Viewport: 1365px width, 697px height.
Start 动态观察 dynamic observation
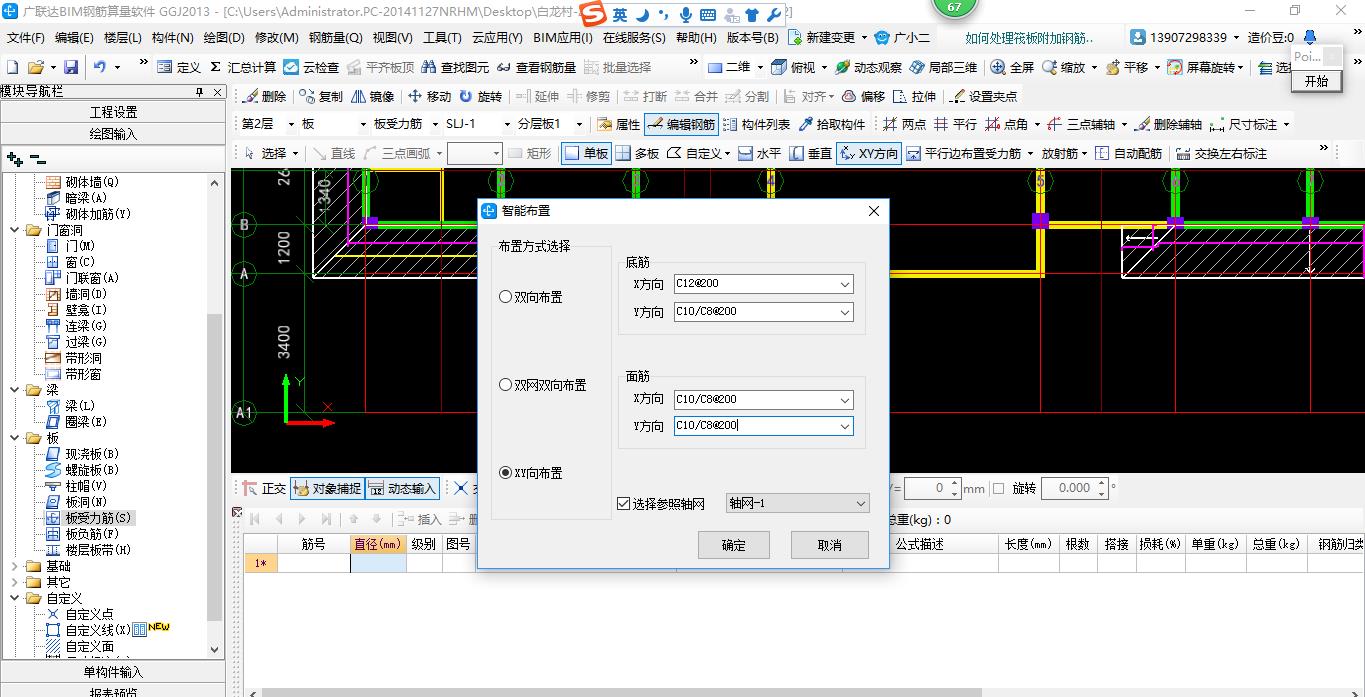pos(868,67)
